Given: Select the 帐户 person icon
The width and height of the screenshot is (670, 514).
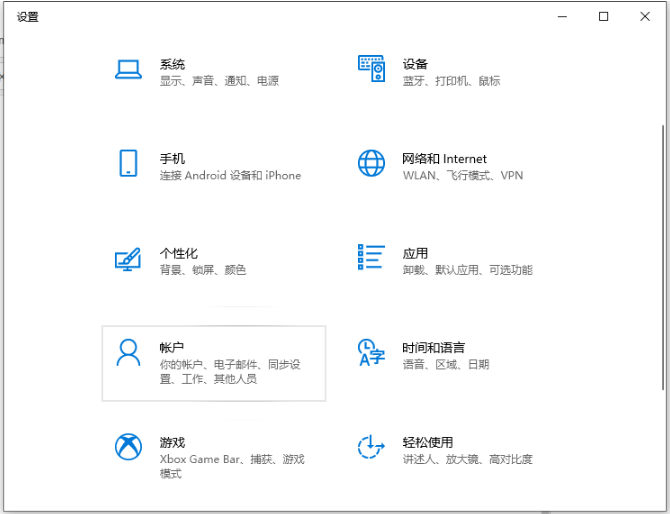Looking at the screenshot, I should [128, 352].
